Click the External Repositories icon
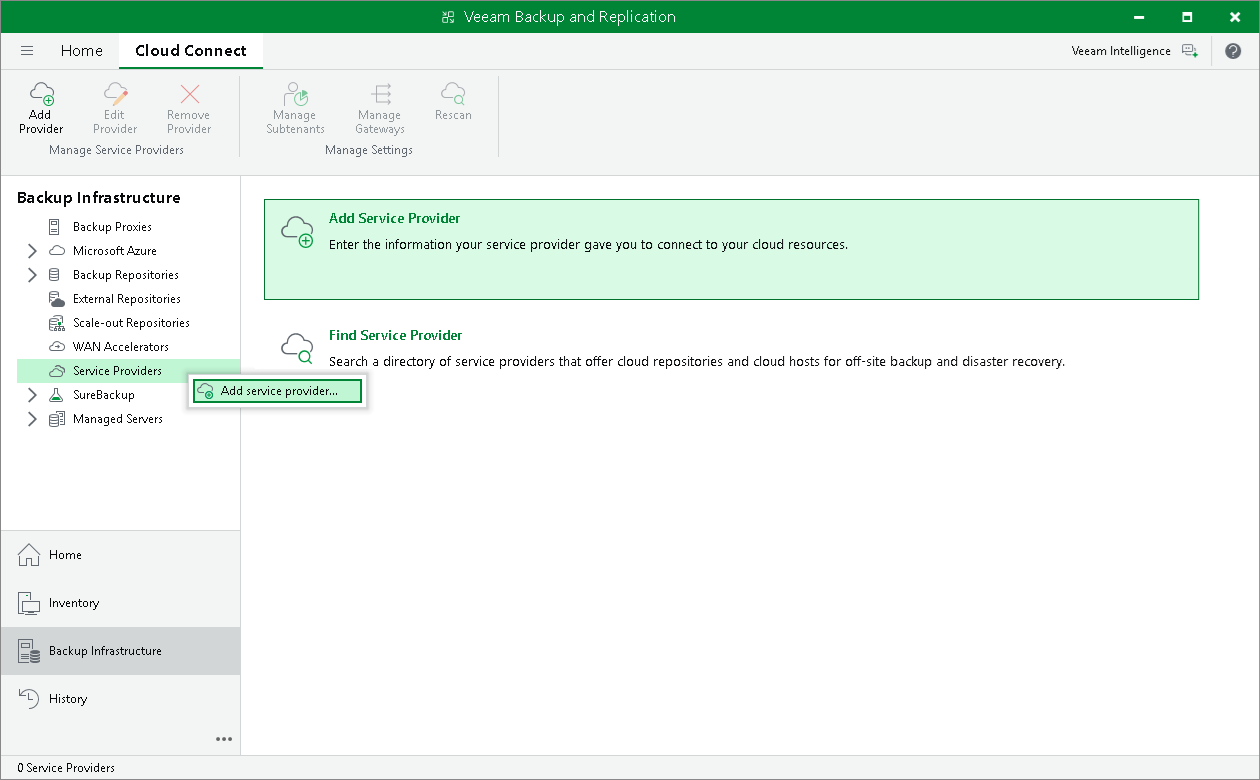 pyautogui.click(x=55, y=299)
